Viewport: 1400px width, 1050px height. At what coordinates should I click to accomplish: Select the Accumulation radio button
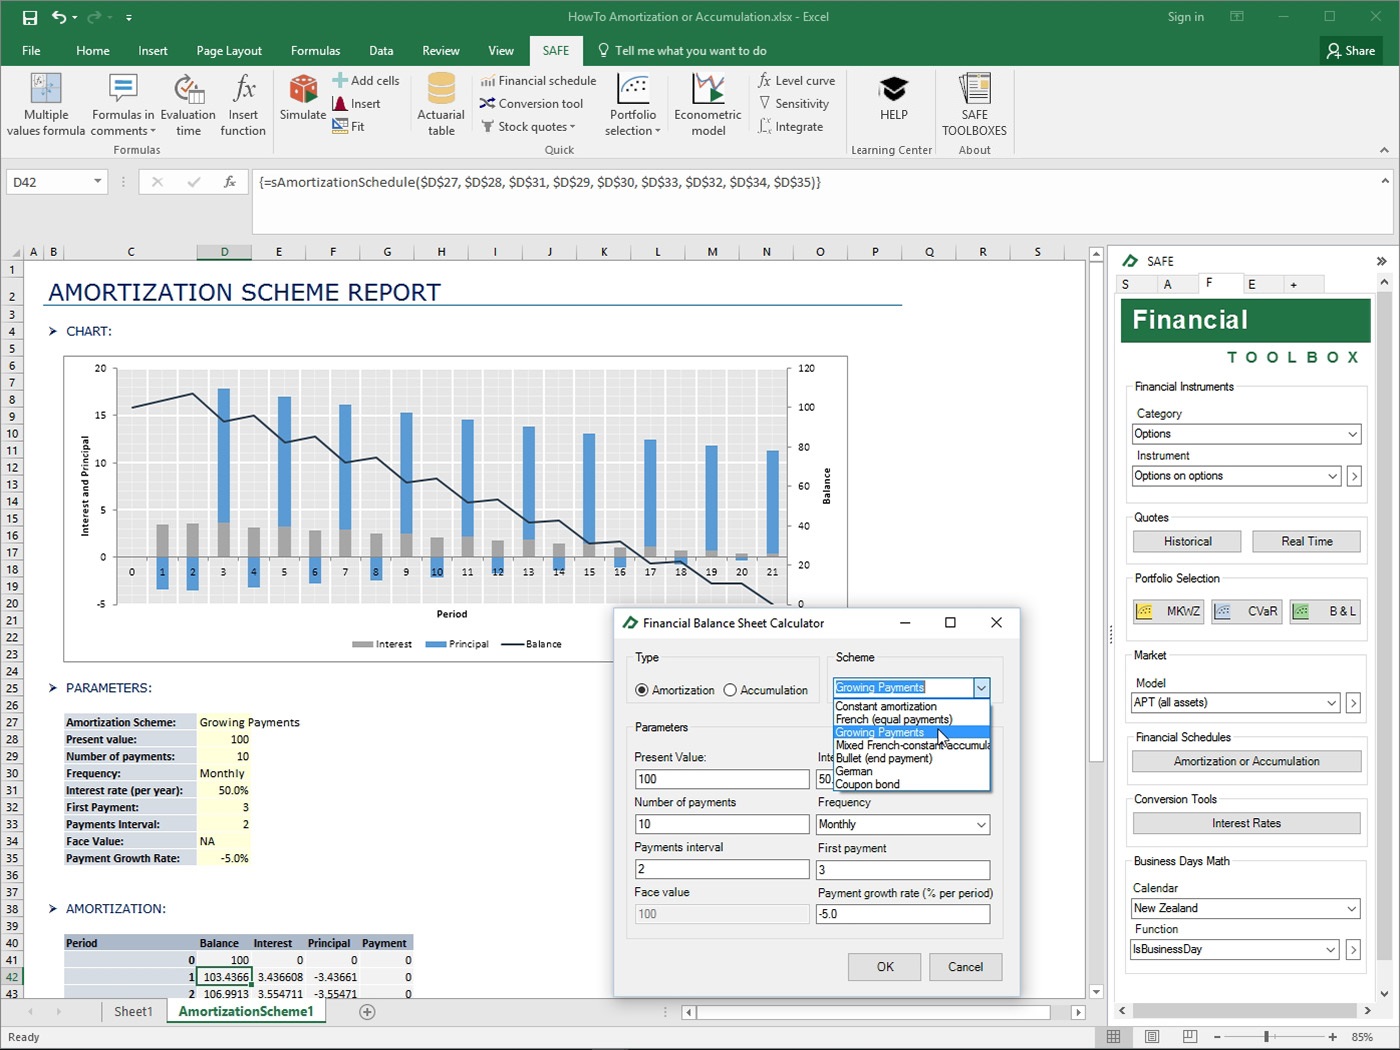pos(730,690)
